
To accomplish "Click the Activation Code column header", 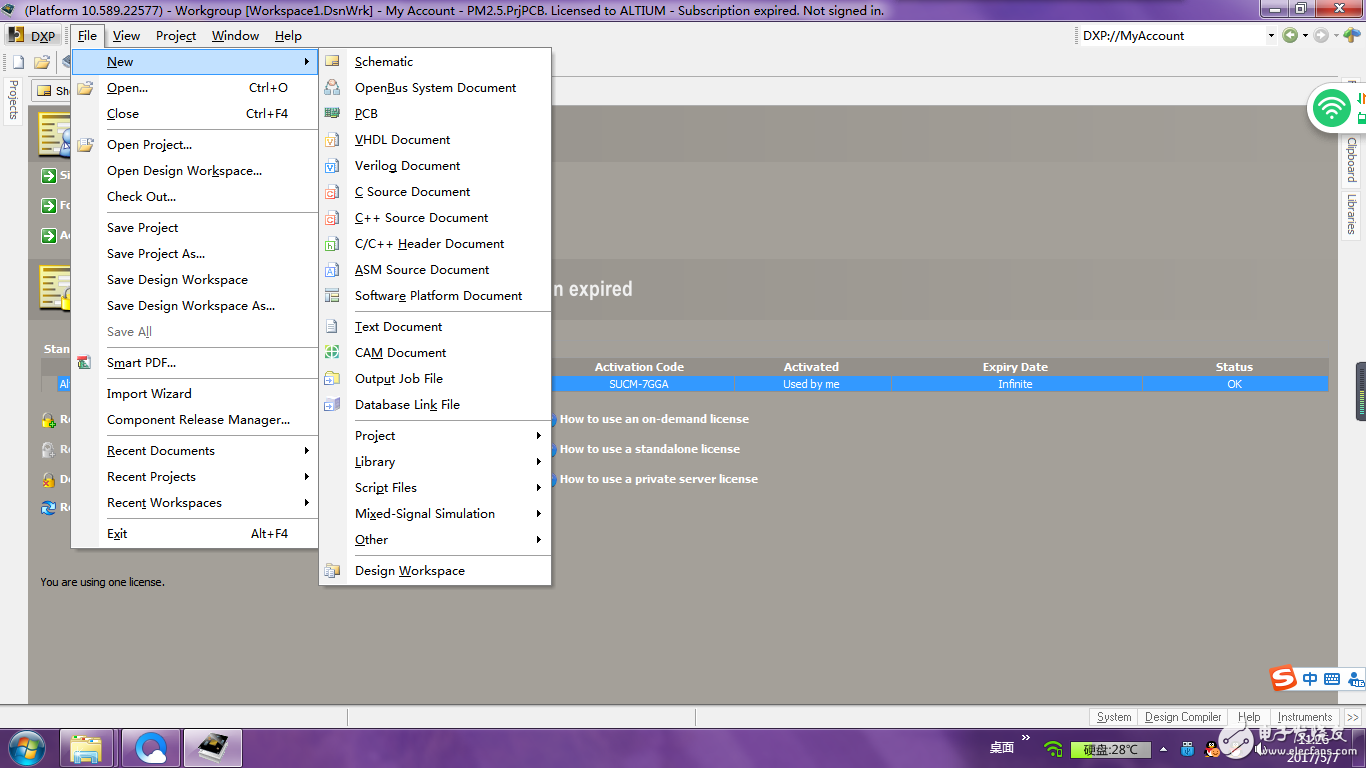I will (639, 367).
